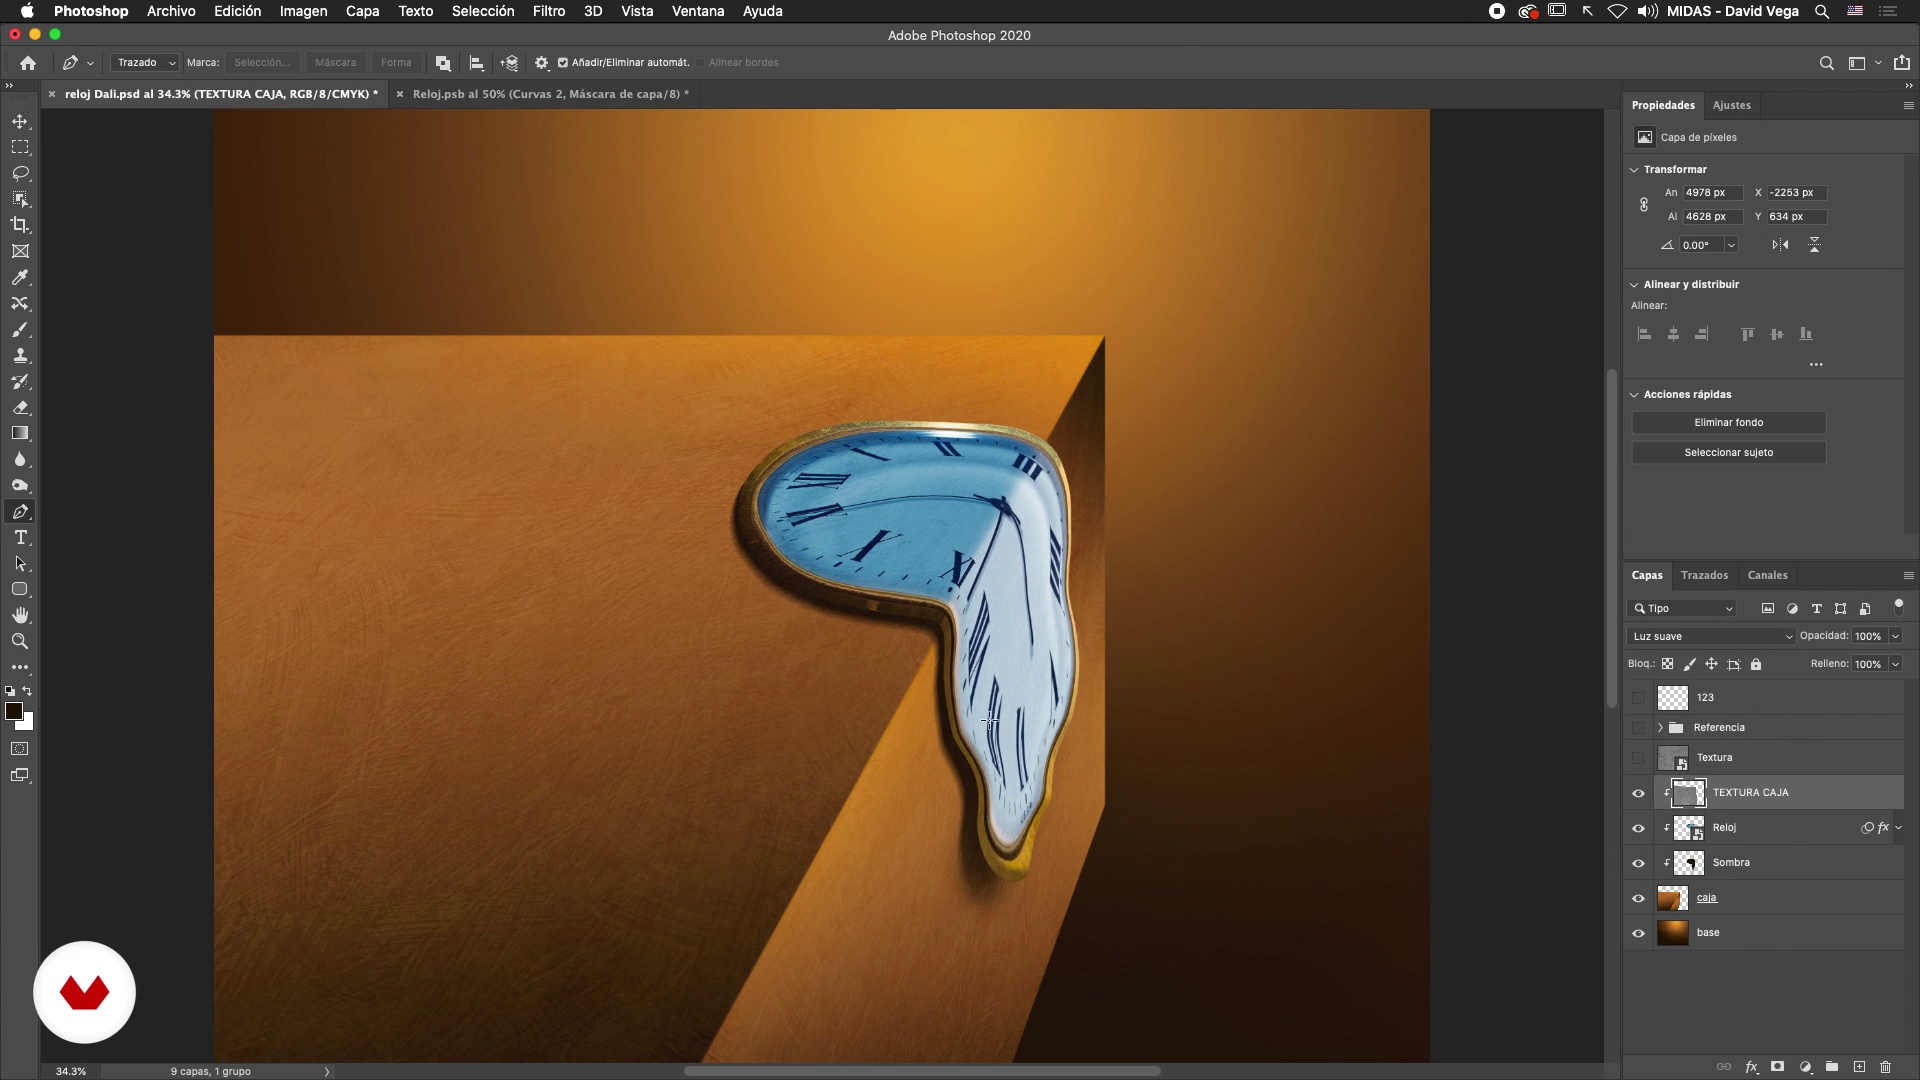Click the foreground color swatch

point(13,711)
